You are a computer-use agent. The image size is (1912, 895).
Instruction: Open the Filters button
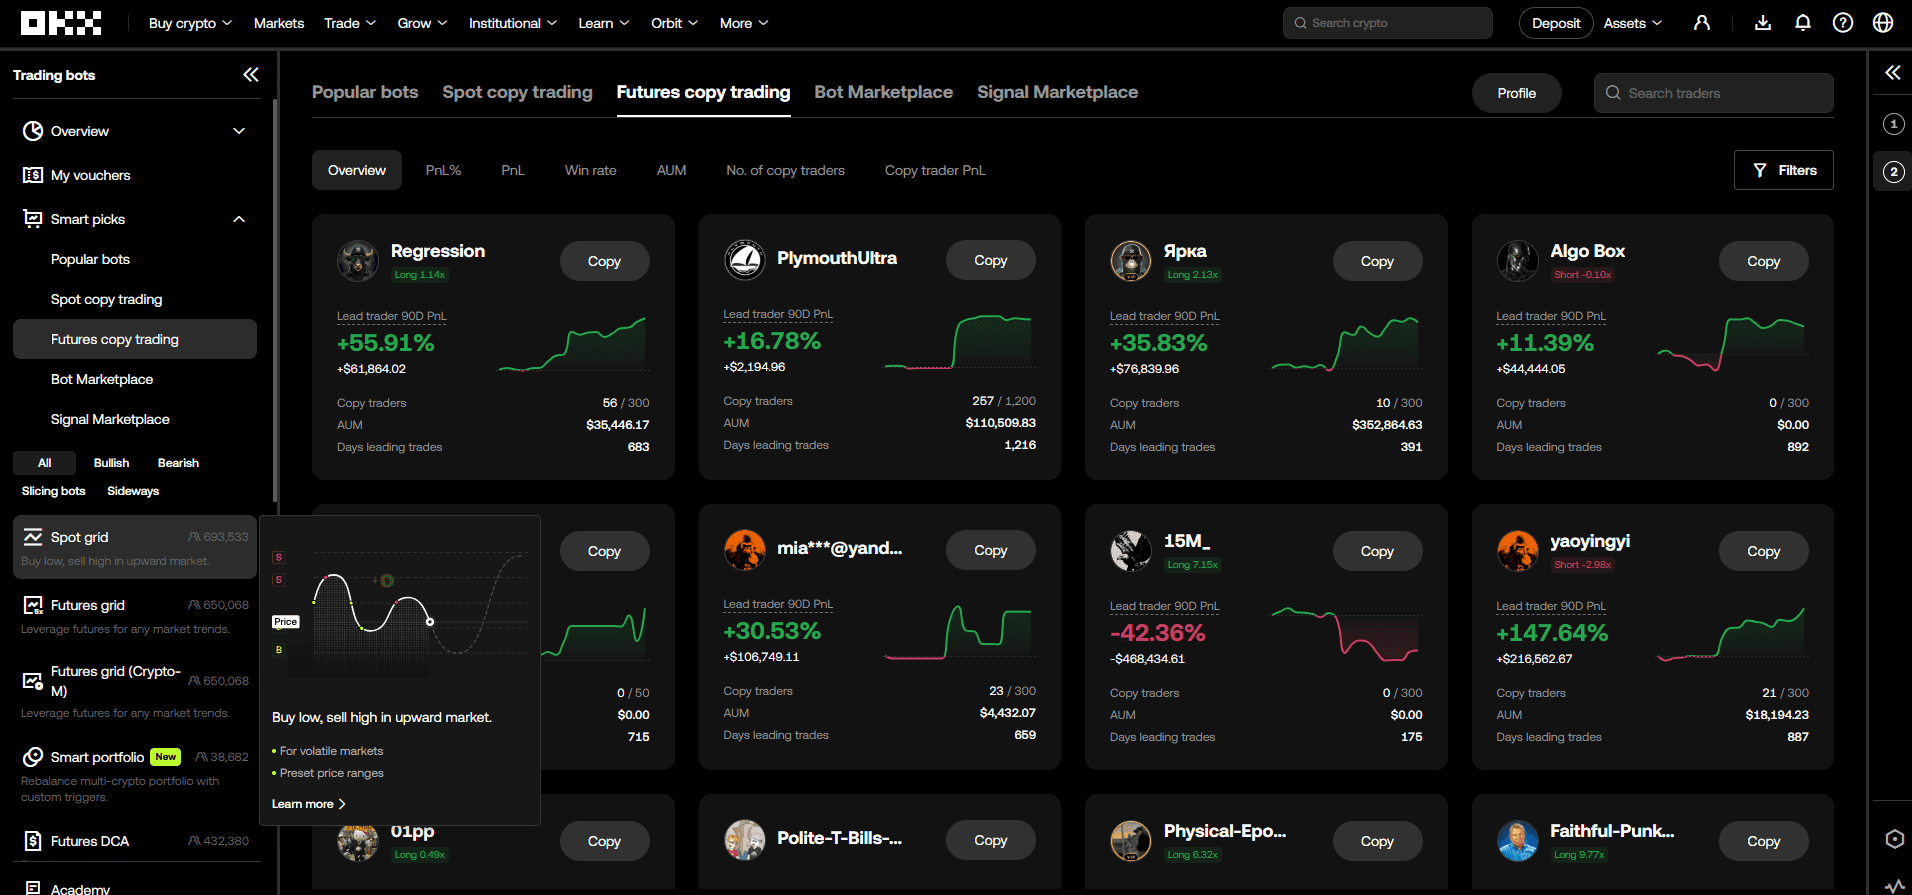click(1783, 170)
